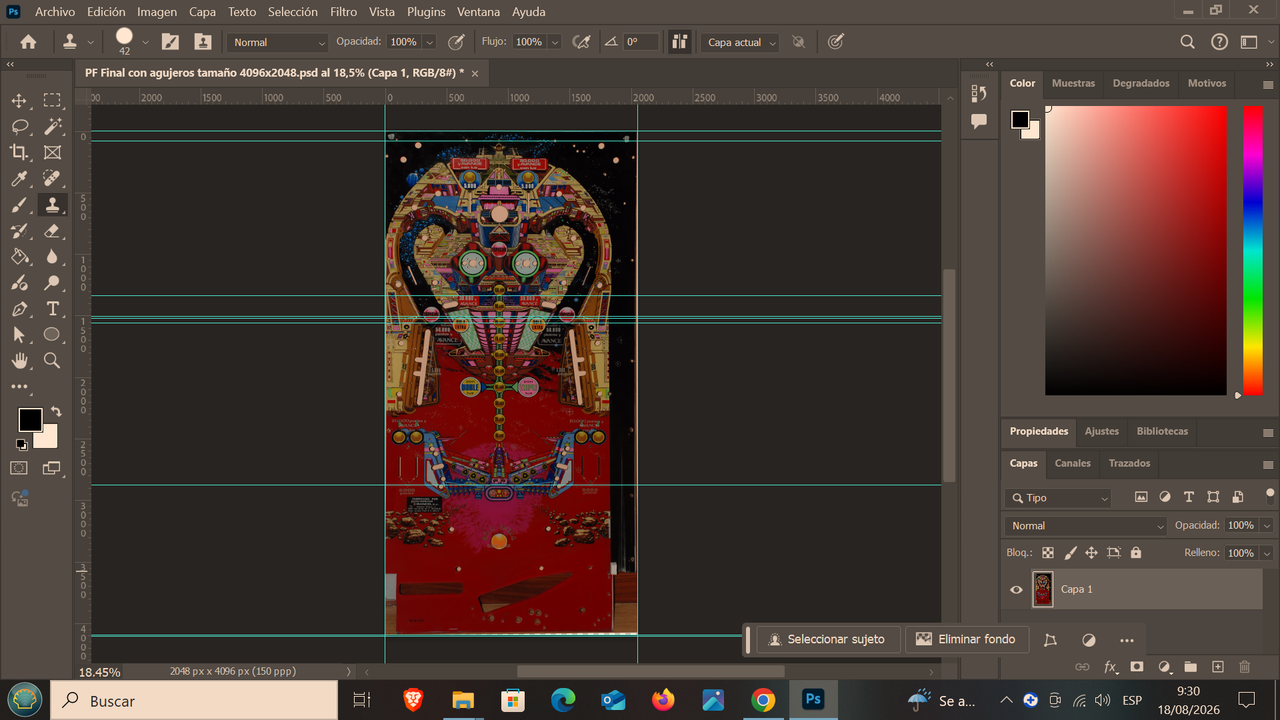1280x720 pixels.
Task: Expand the options bar Opacidad slider arrow
Action: tap(429, 42)
